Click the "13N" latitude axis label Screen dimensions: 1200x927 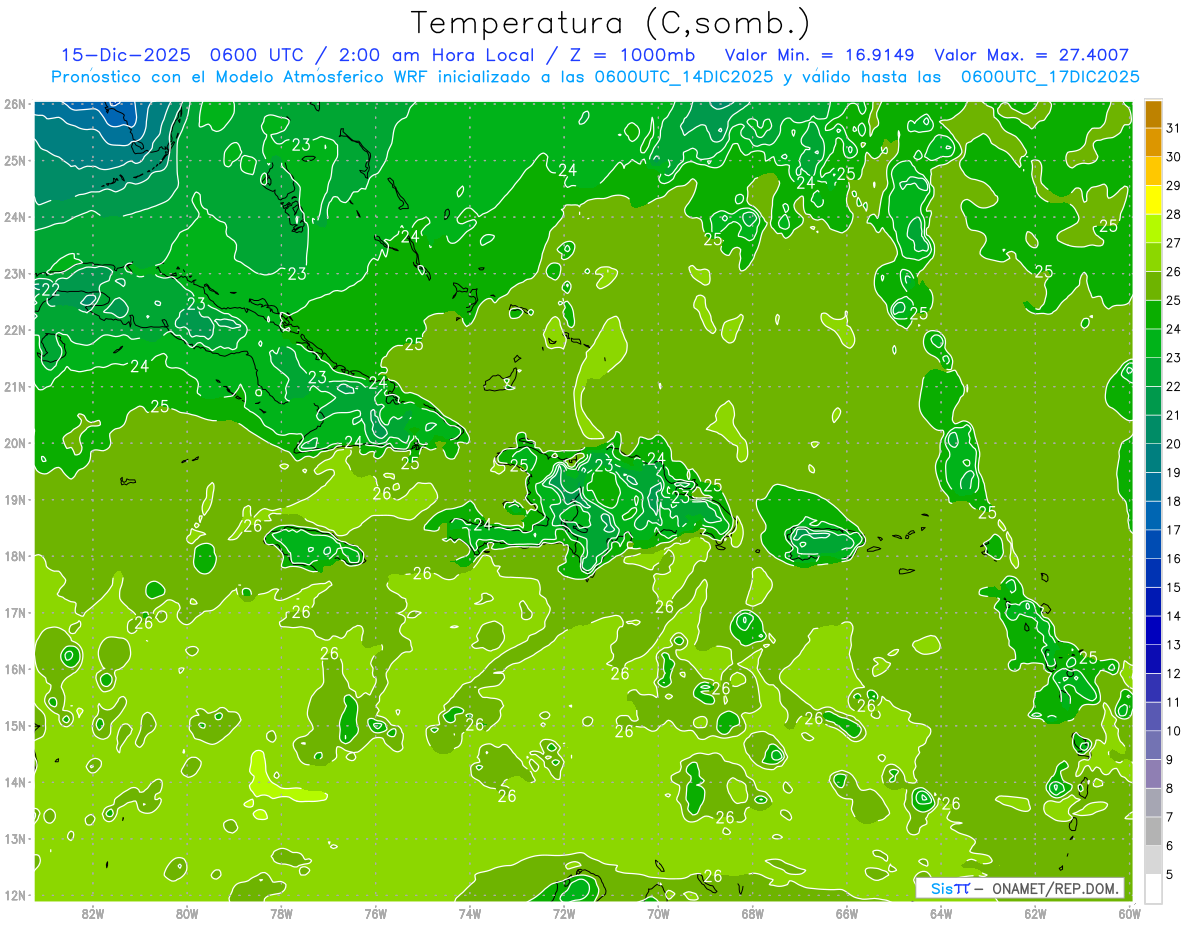(15, 839)
